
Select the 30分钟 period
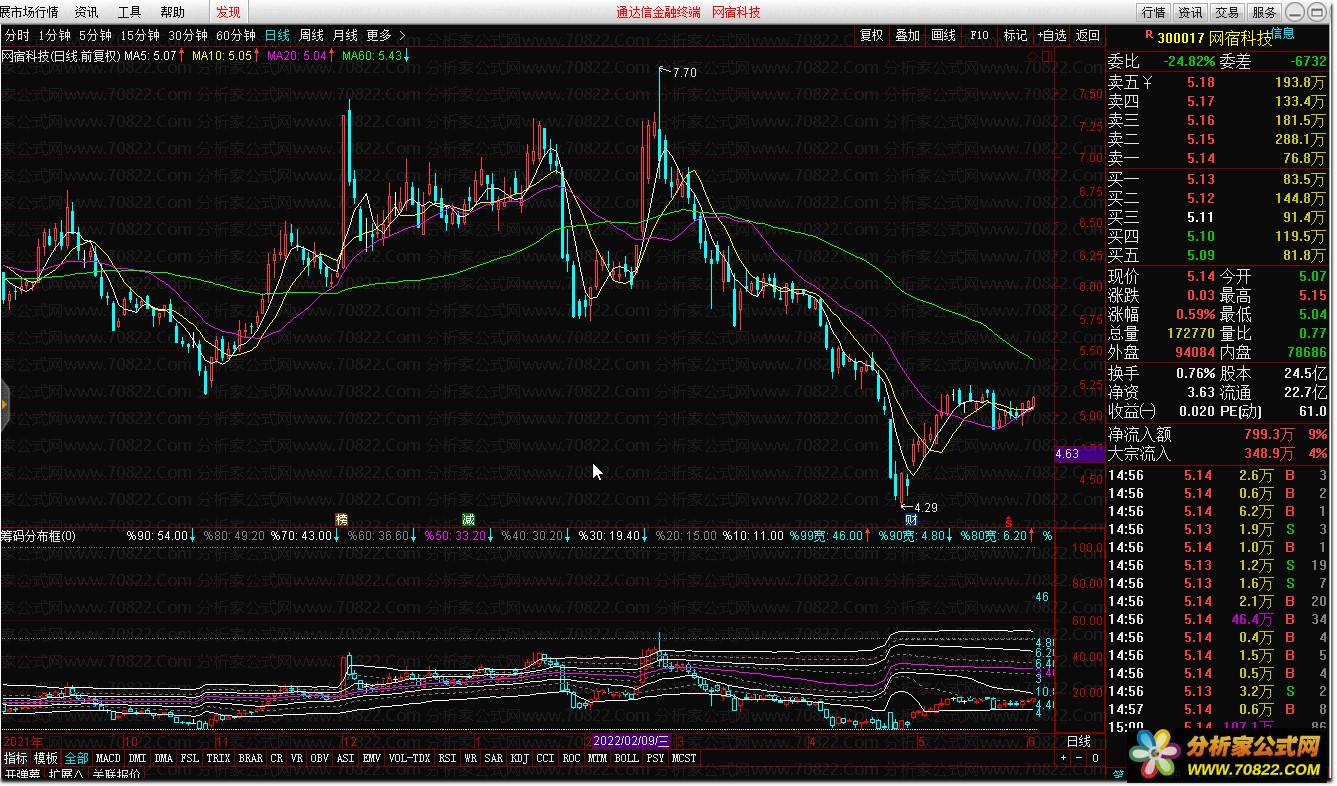[188, 35]
